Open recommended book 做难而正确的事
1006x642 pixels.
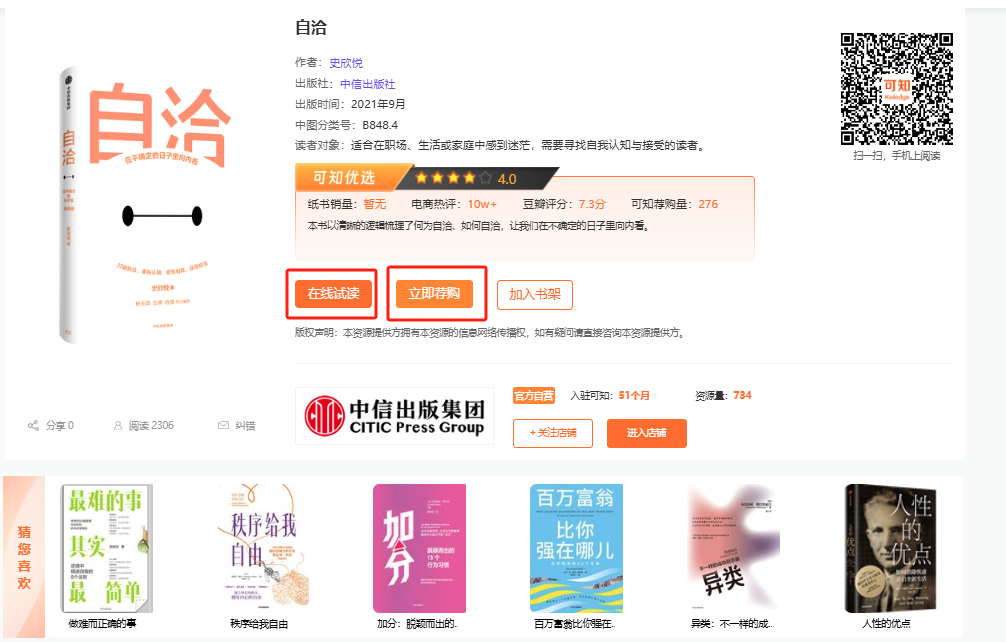click(107, 548)
